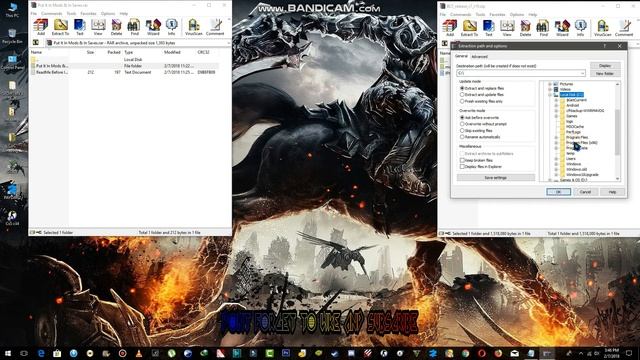Click Info icon in right WinRAR window

tap(580, 28)
